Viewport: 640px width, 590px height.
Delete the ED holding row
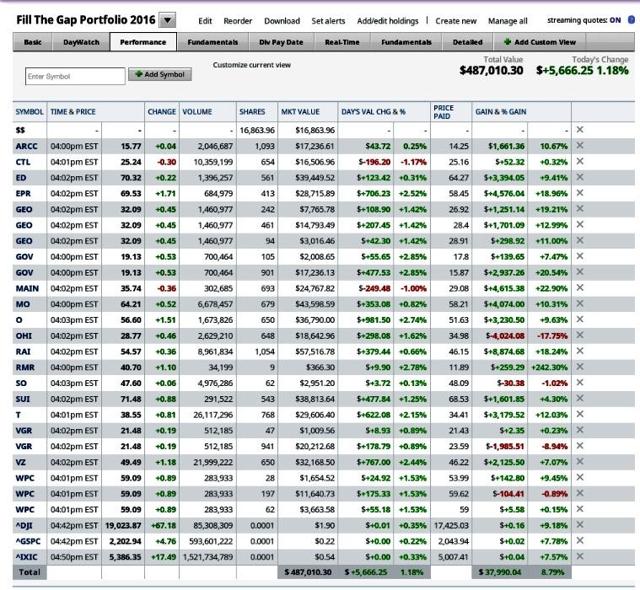[x=580, y=177]
